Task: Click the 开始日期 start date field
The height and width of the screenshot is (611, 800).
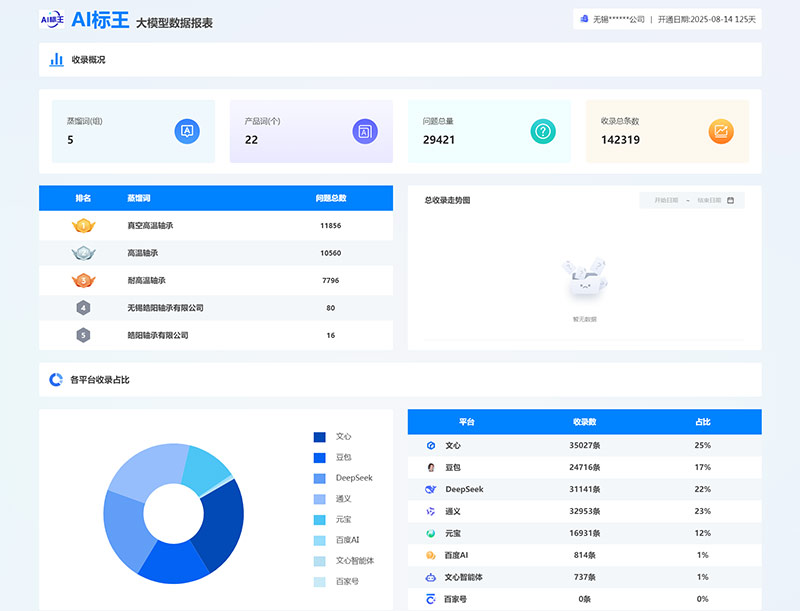Action: click(666, 200)
